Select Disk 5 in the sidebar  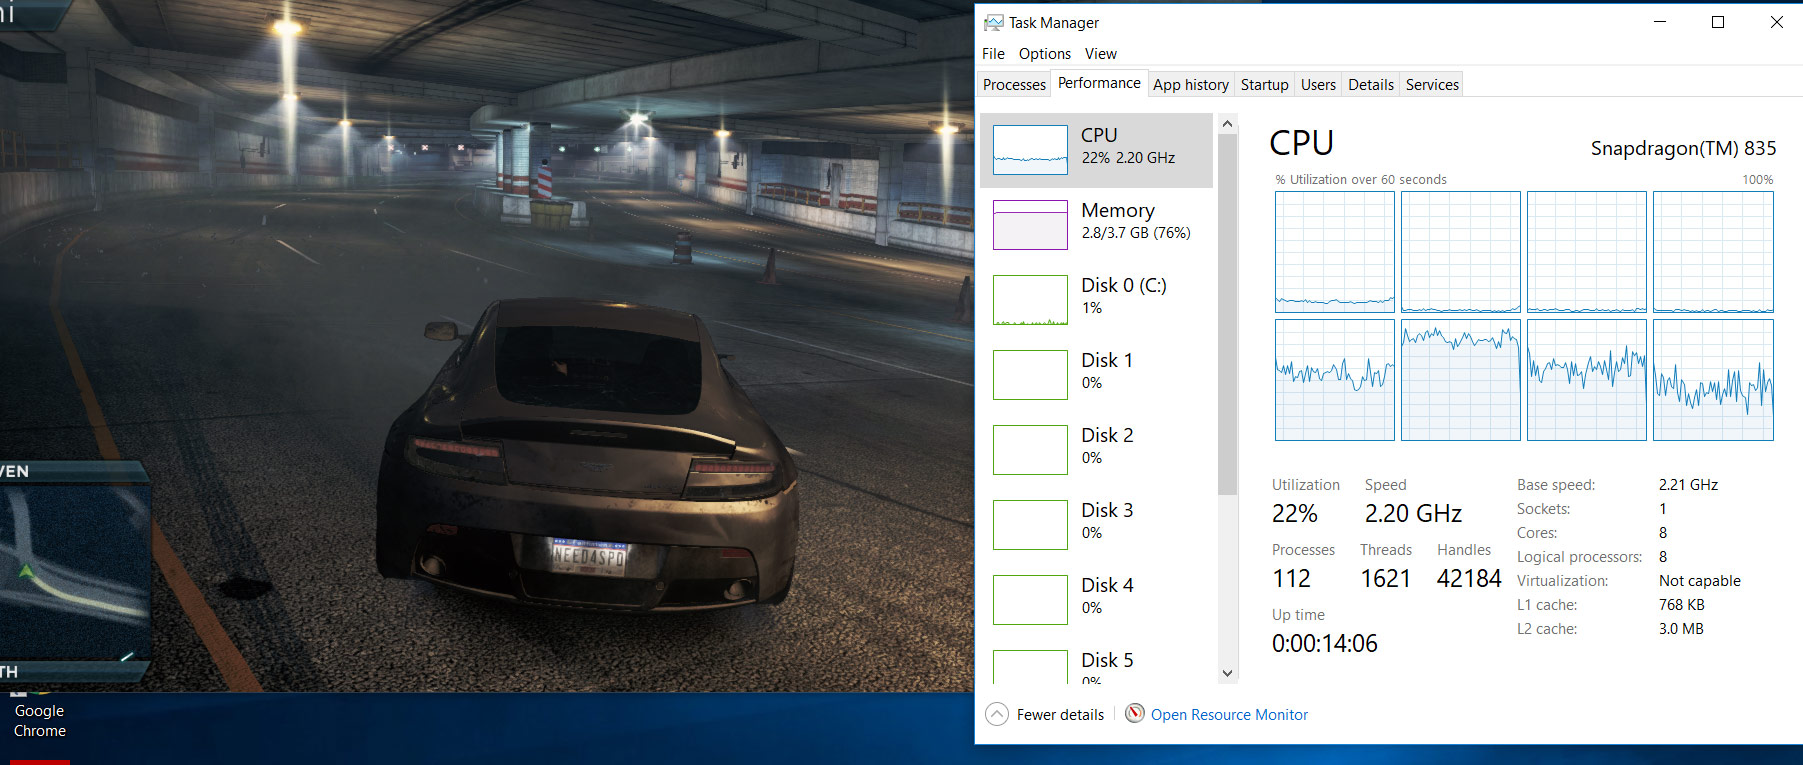(x=1097, y=662)
